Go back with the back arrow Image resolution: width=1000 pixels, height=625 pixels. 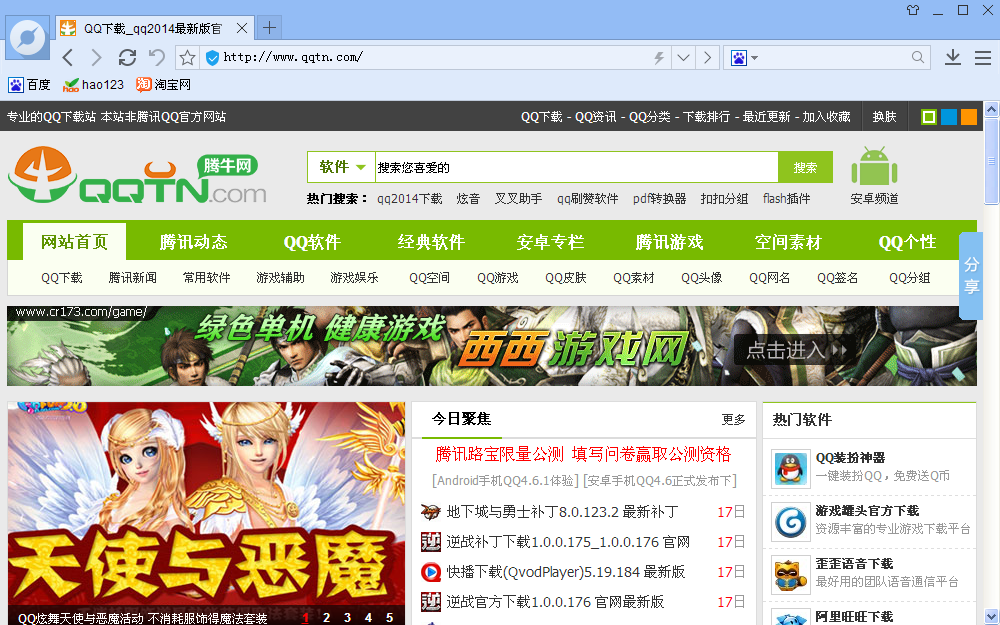coord(68,57)
